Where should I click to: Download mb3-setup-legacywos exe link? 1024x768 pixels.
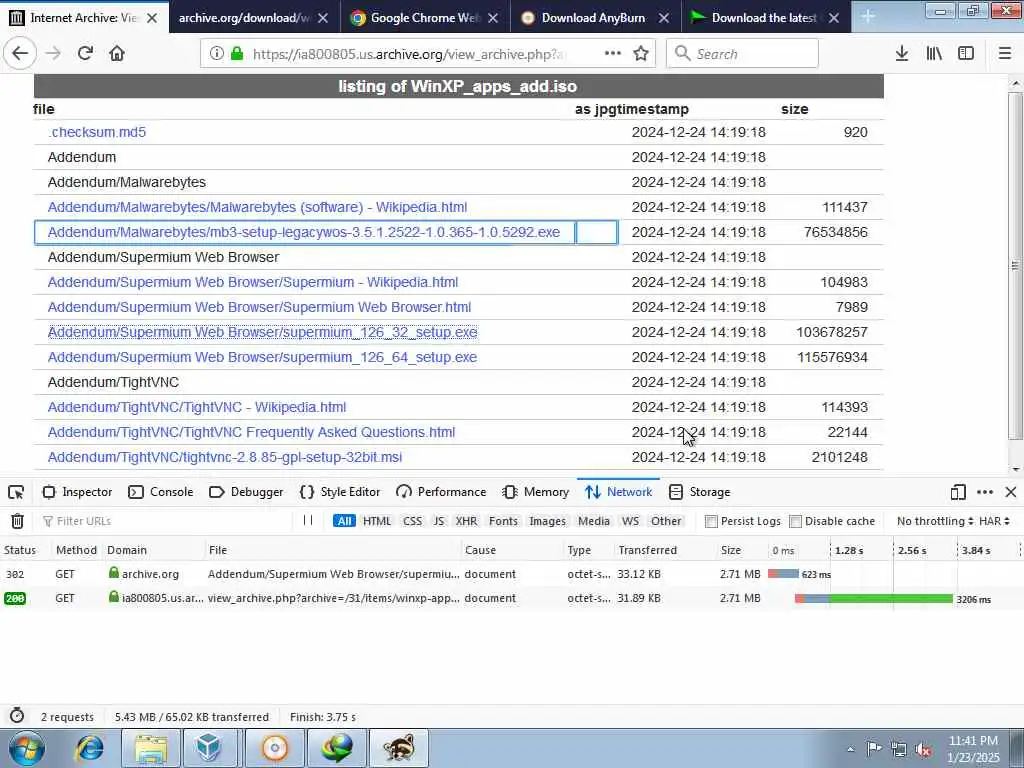[304, 232]
